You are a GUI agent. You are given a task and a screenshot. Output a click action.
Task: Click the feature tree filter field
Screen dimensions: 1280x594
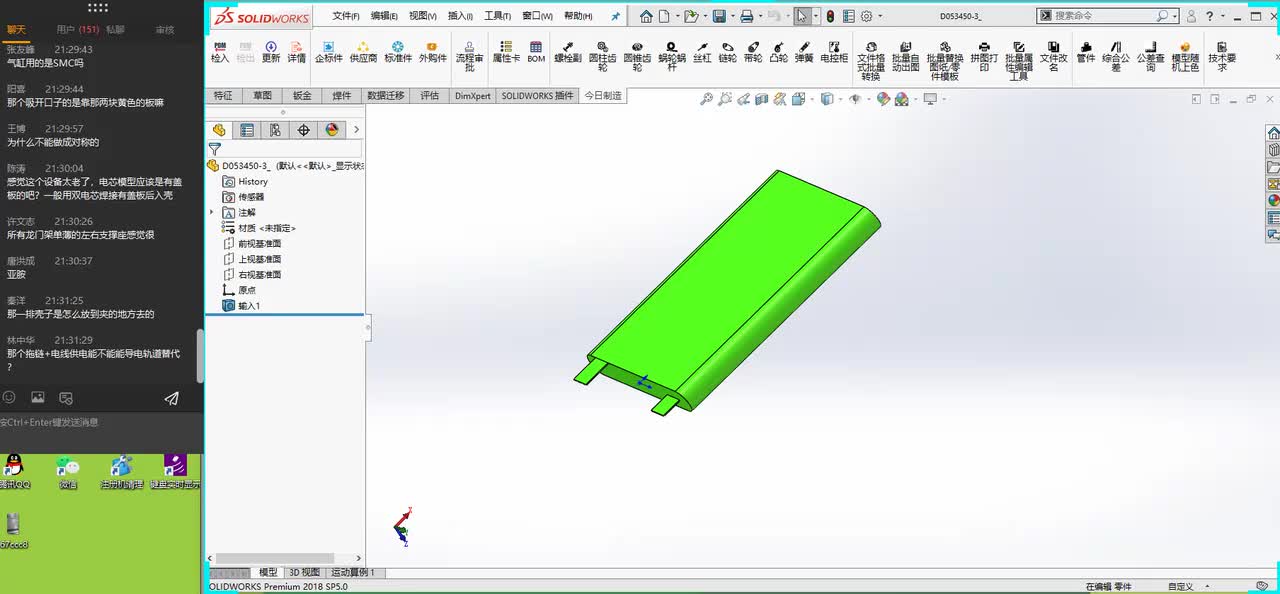tap(284, 149)
